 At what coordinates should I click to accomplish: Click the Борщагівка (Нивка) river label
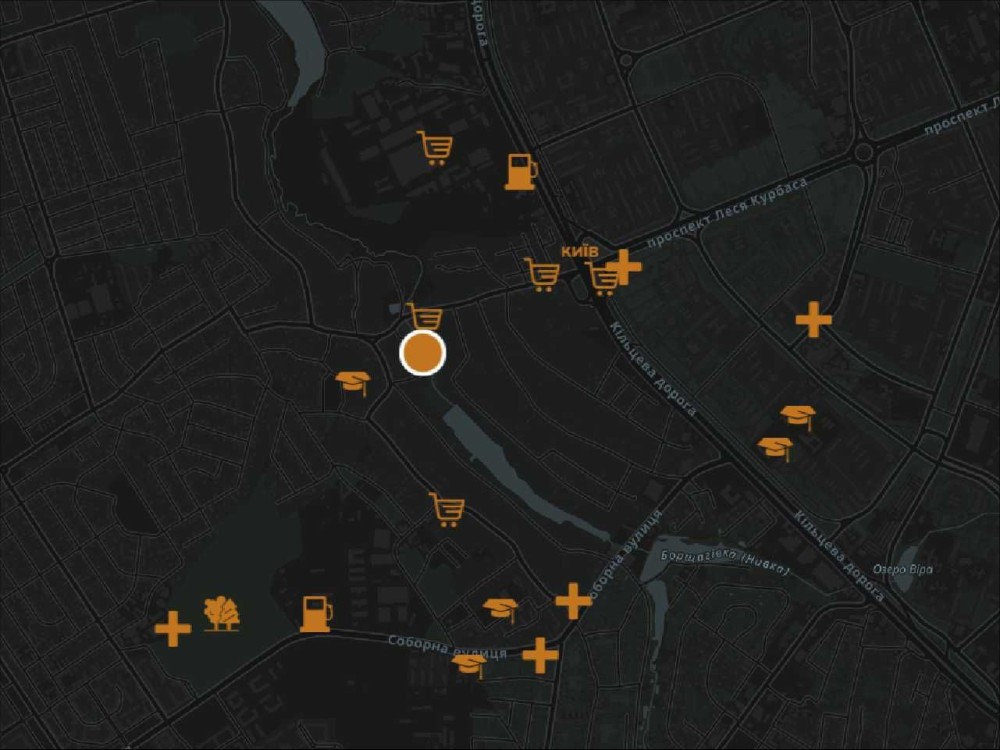tap(725, 562)
